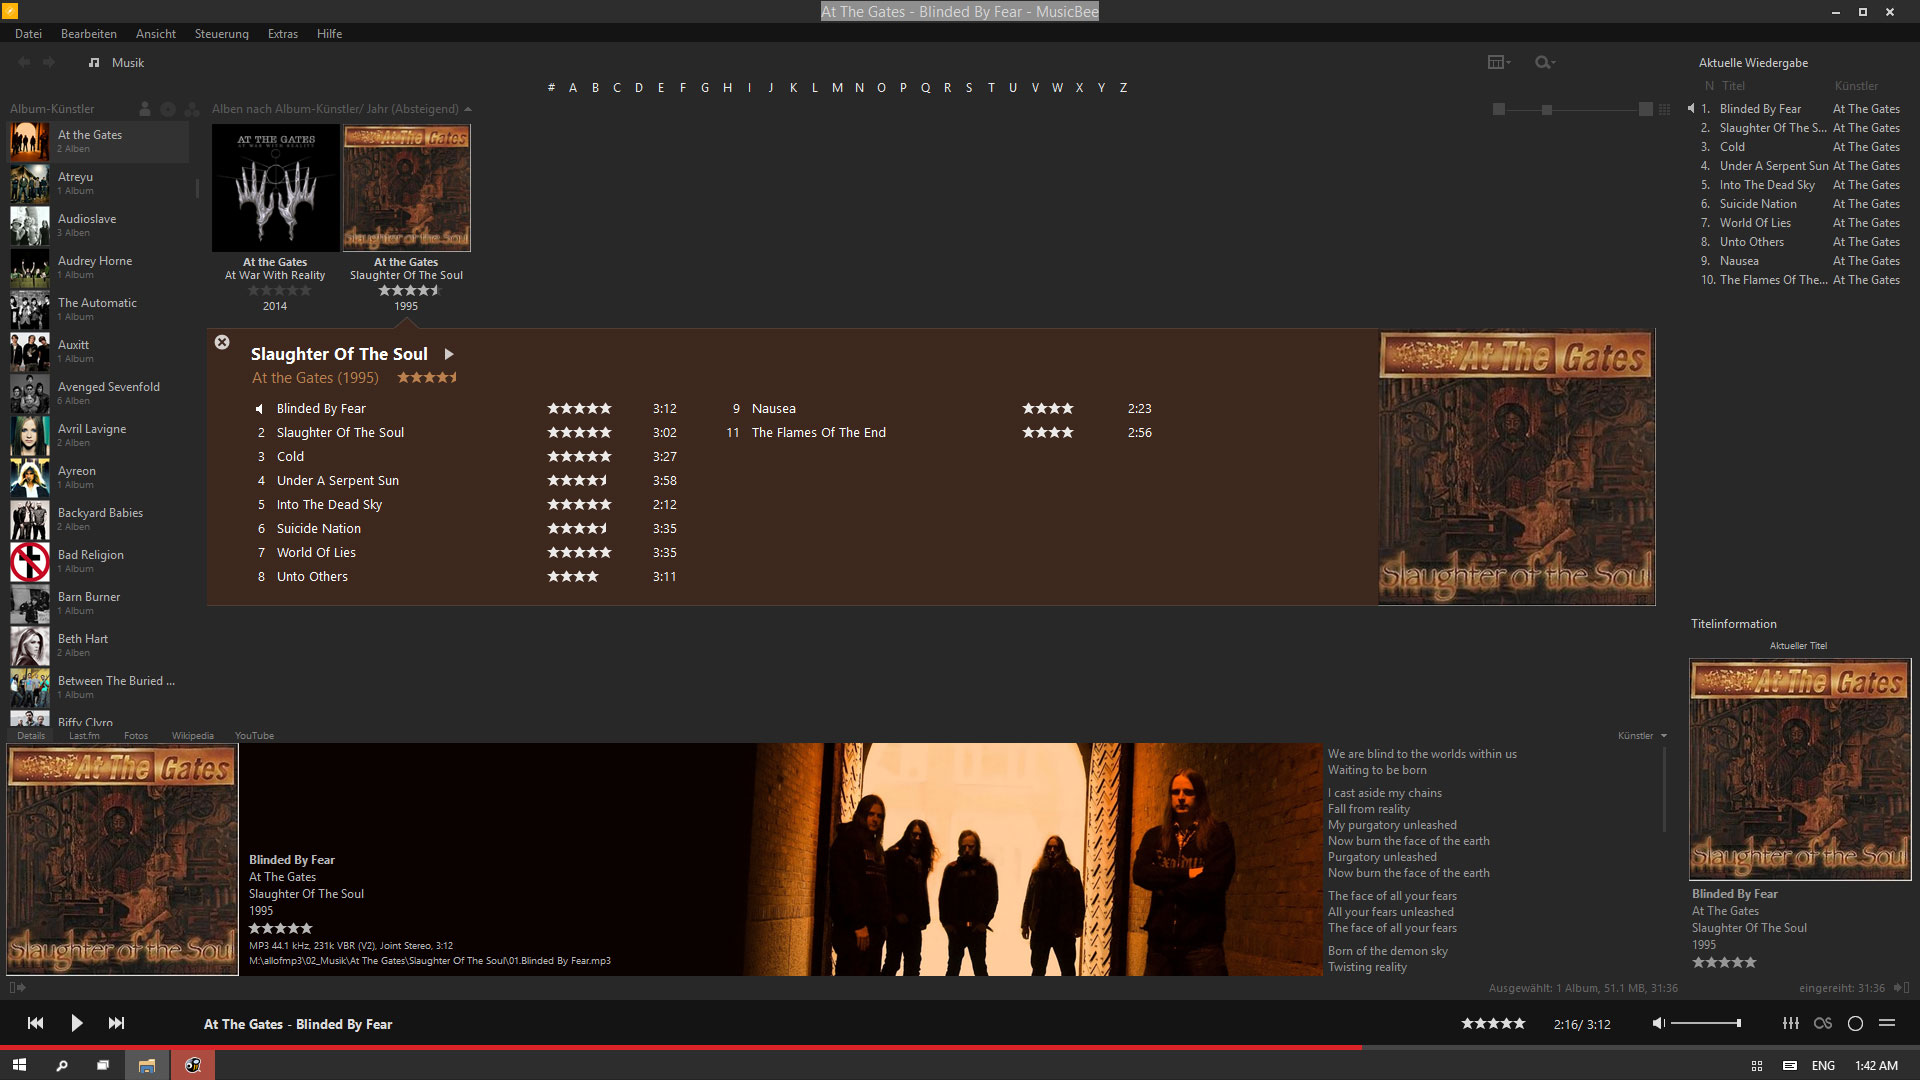Image resolution: width=1920 pixels, height=1080 pixels.
Task: Switch left panel to artist view icon
Action: click(145, 109)
